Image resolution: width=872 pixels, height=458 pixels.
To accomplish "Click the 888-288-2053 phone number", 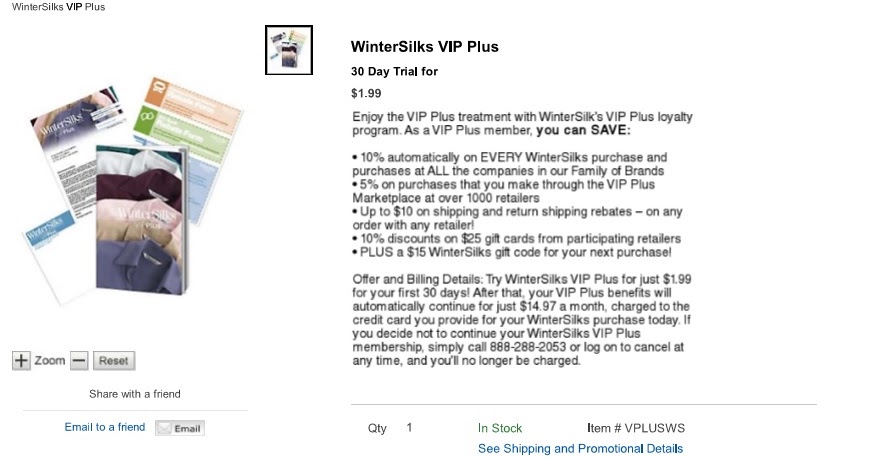I will click(528, 347).
